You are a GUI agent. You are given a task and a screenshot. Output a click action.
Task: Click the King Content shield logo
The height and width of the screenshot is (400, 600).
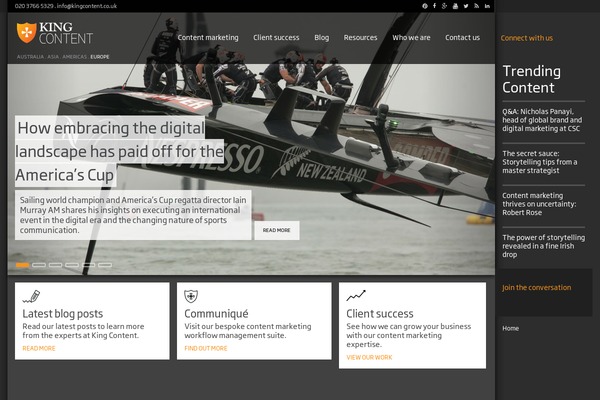click(x=26, y=33)
